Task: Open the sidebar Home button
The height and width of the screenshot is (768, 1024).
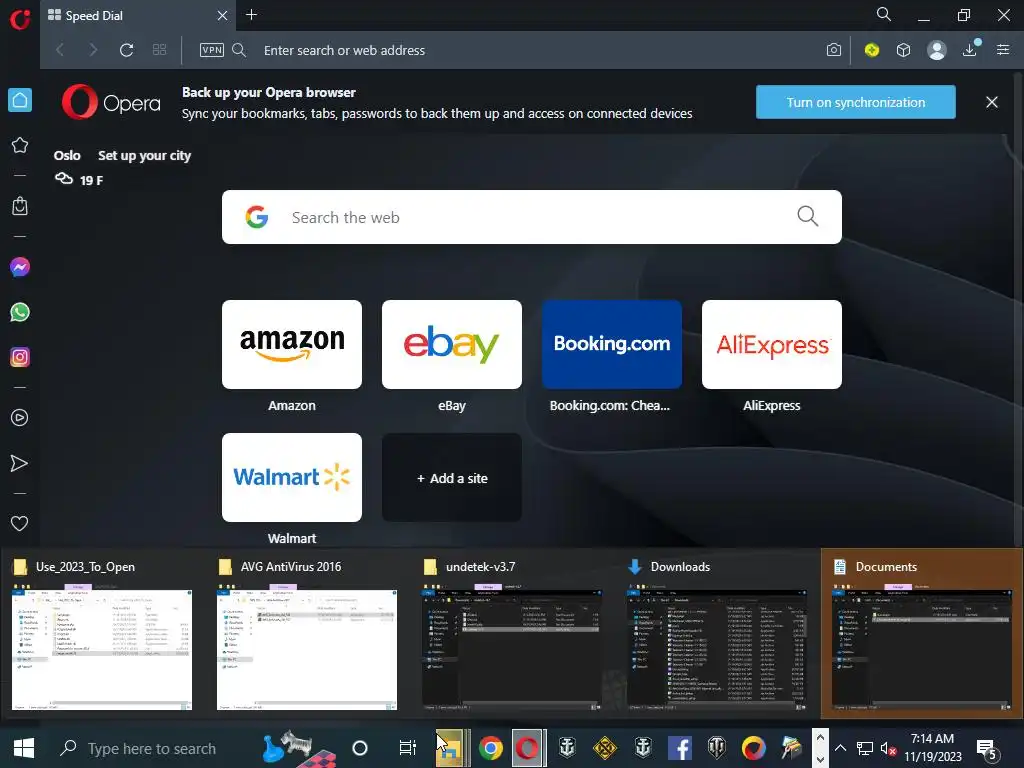Action: coord(20,100)
